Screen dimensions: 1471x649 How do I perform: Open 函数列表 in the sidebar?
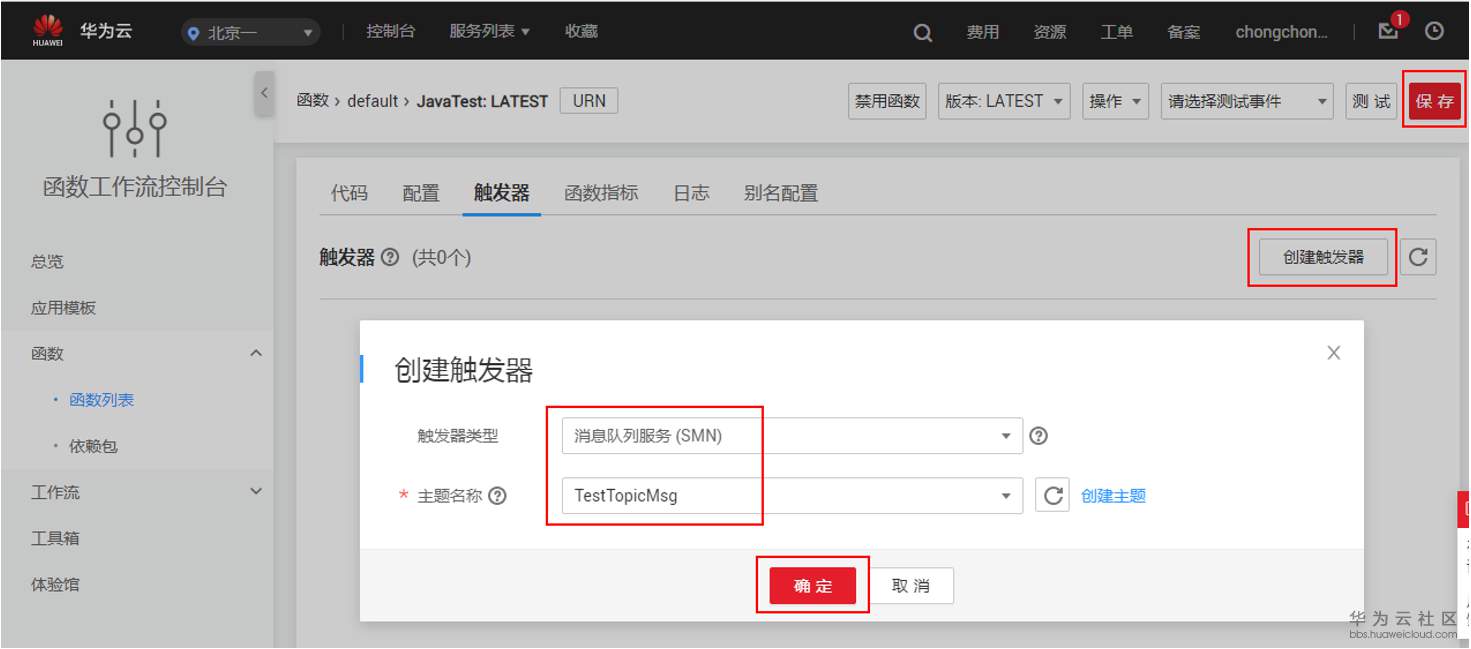click(101, 399)
